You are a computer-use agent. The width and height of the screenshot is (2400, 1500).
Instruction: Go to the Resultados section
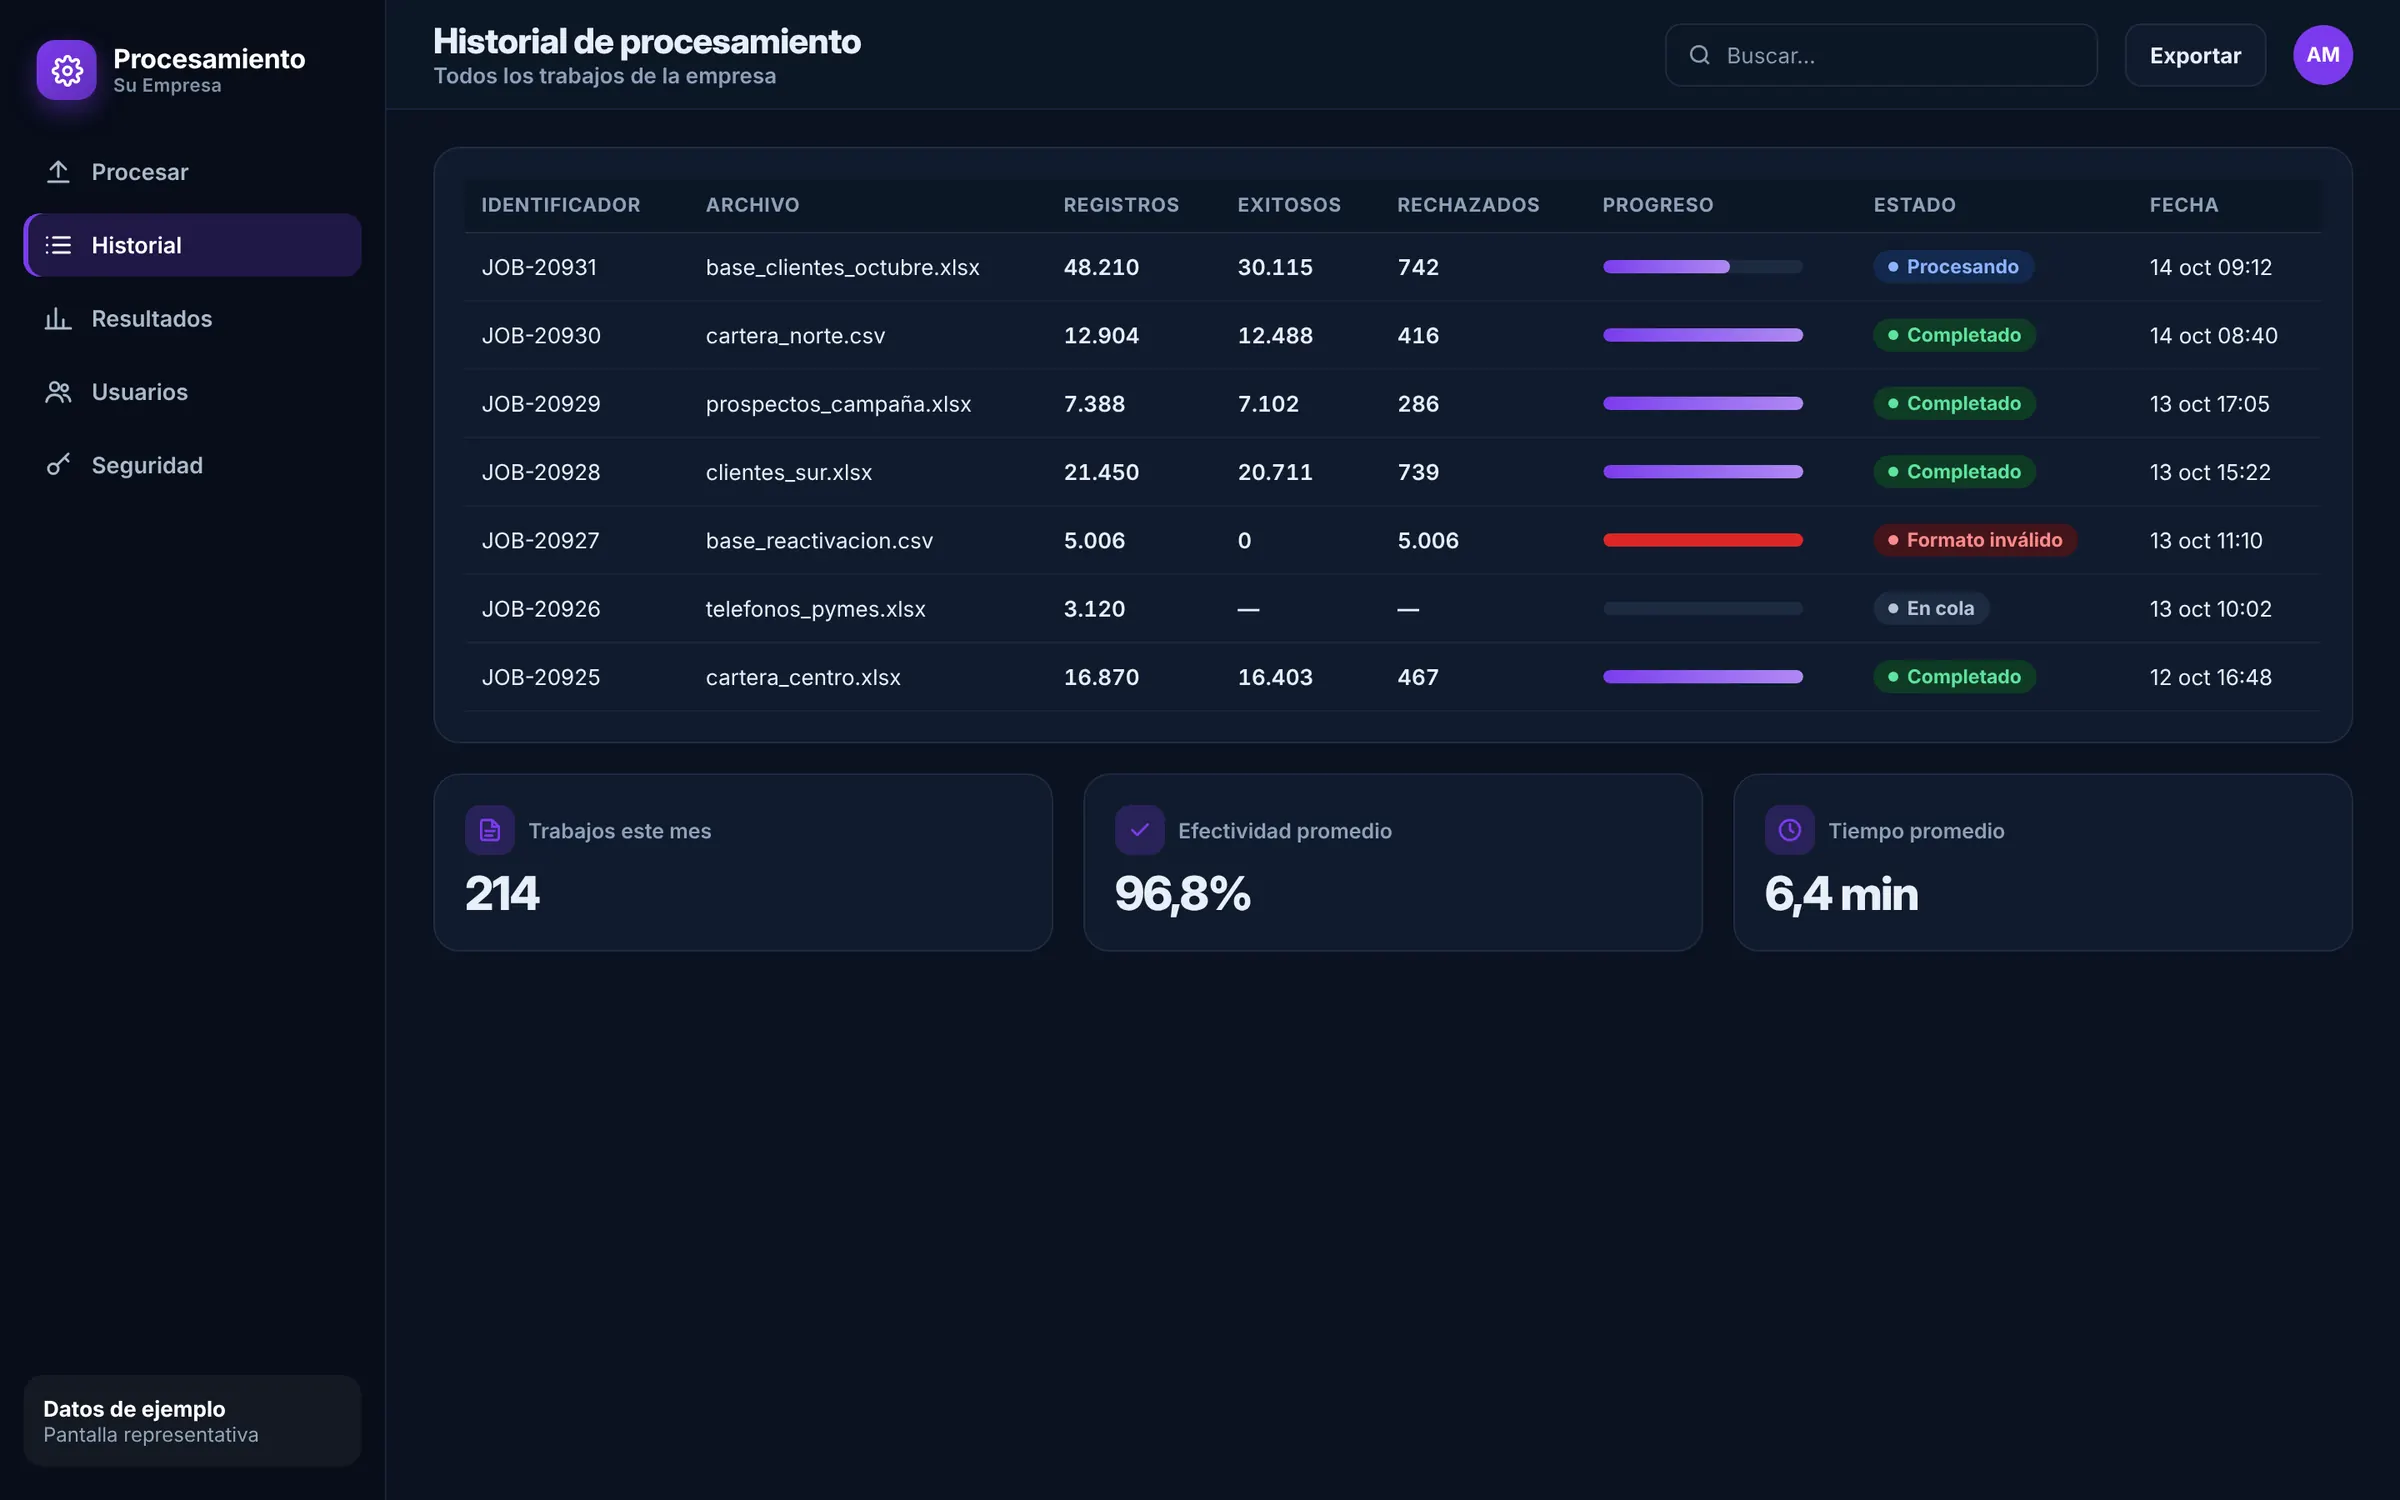click(192, 318)
